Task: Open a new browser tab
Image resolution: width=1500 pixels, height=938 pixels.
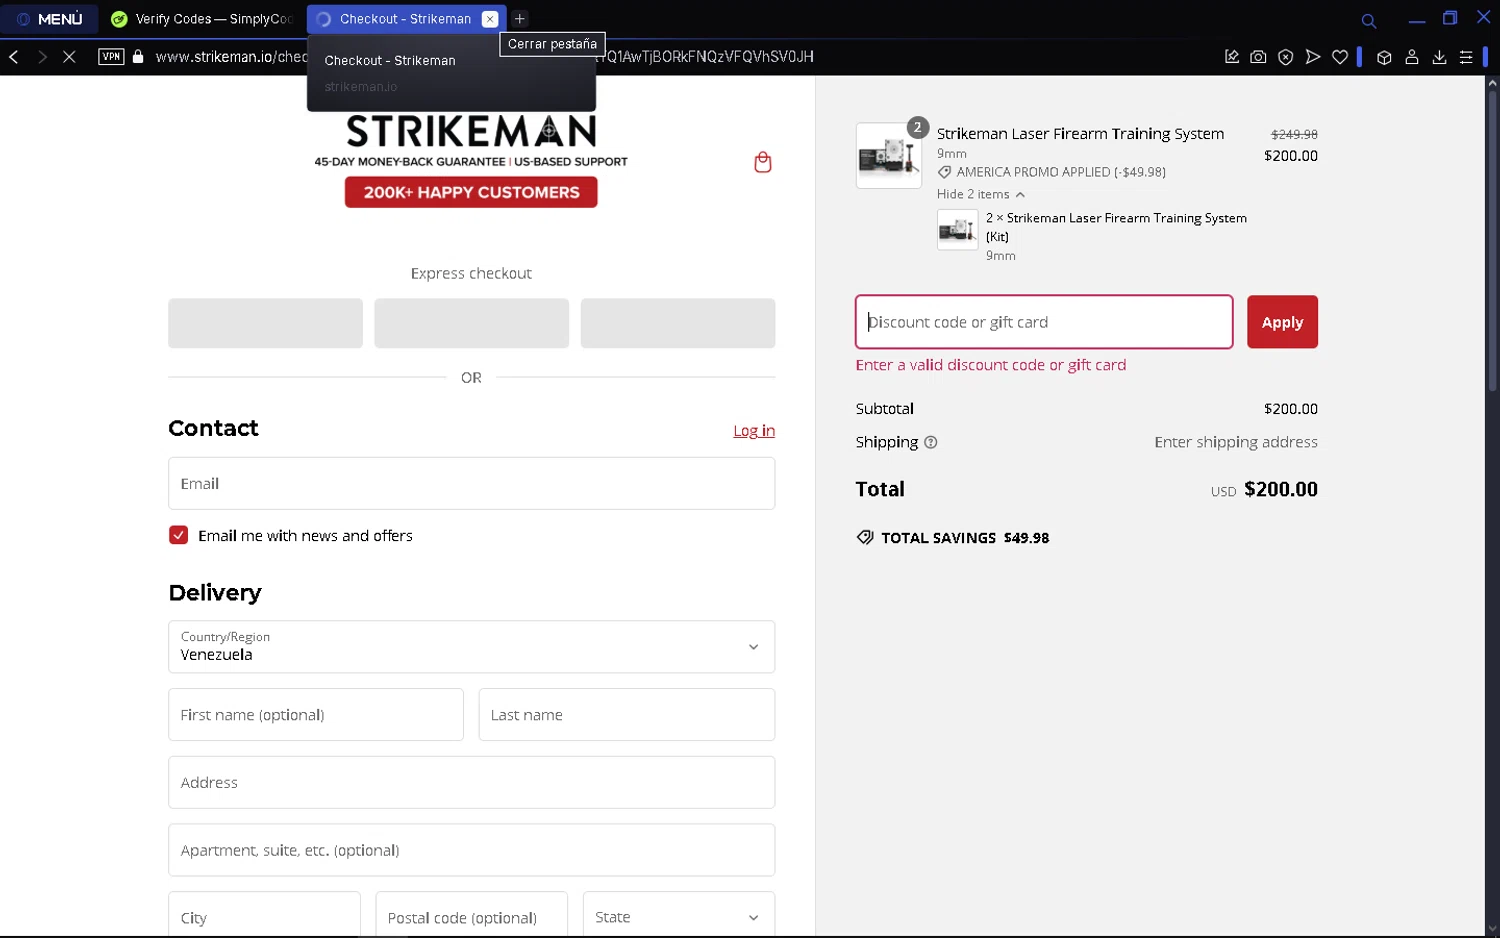Action: click(x=520, y=19)
